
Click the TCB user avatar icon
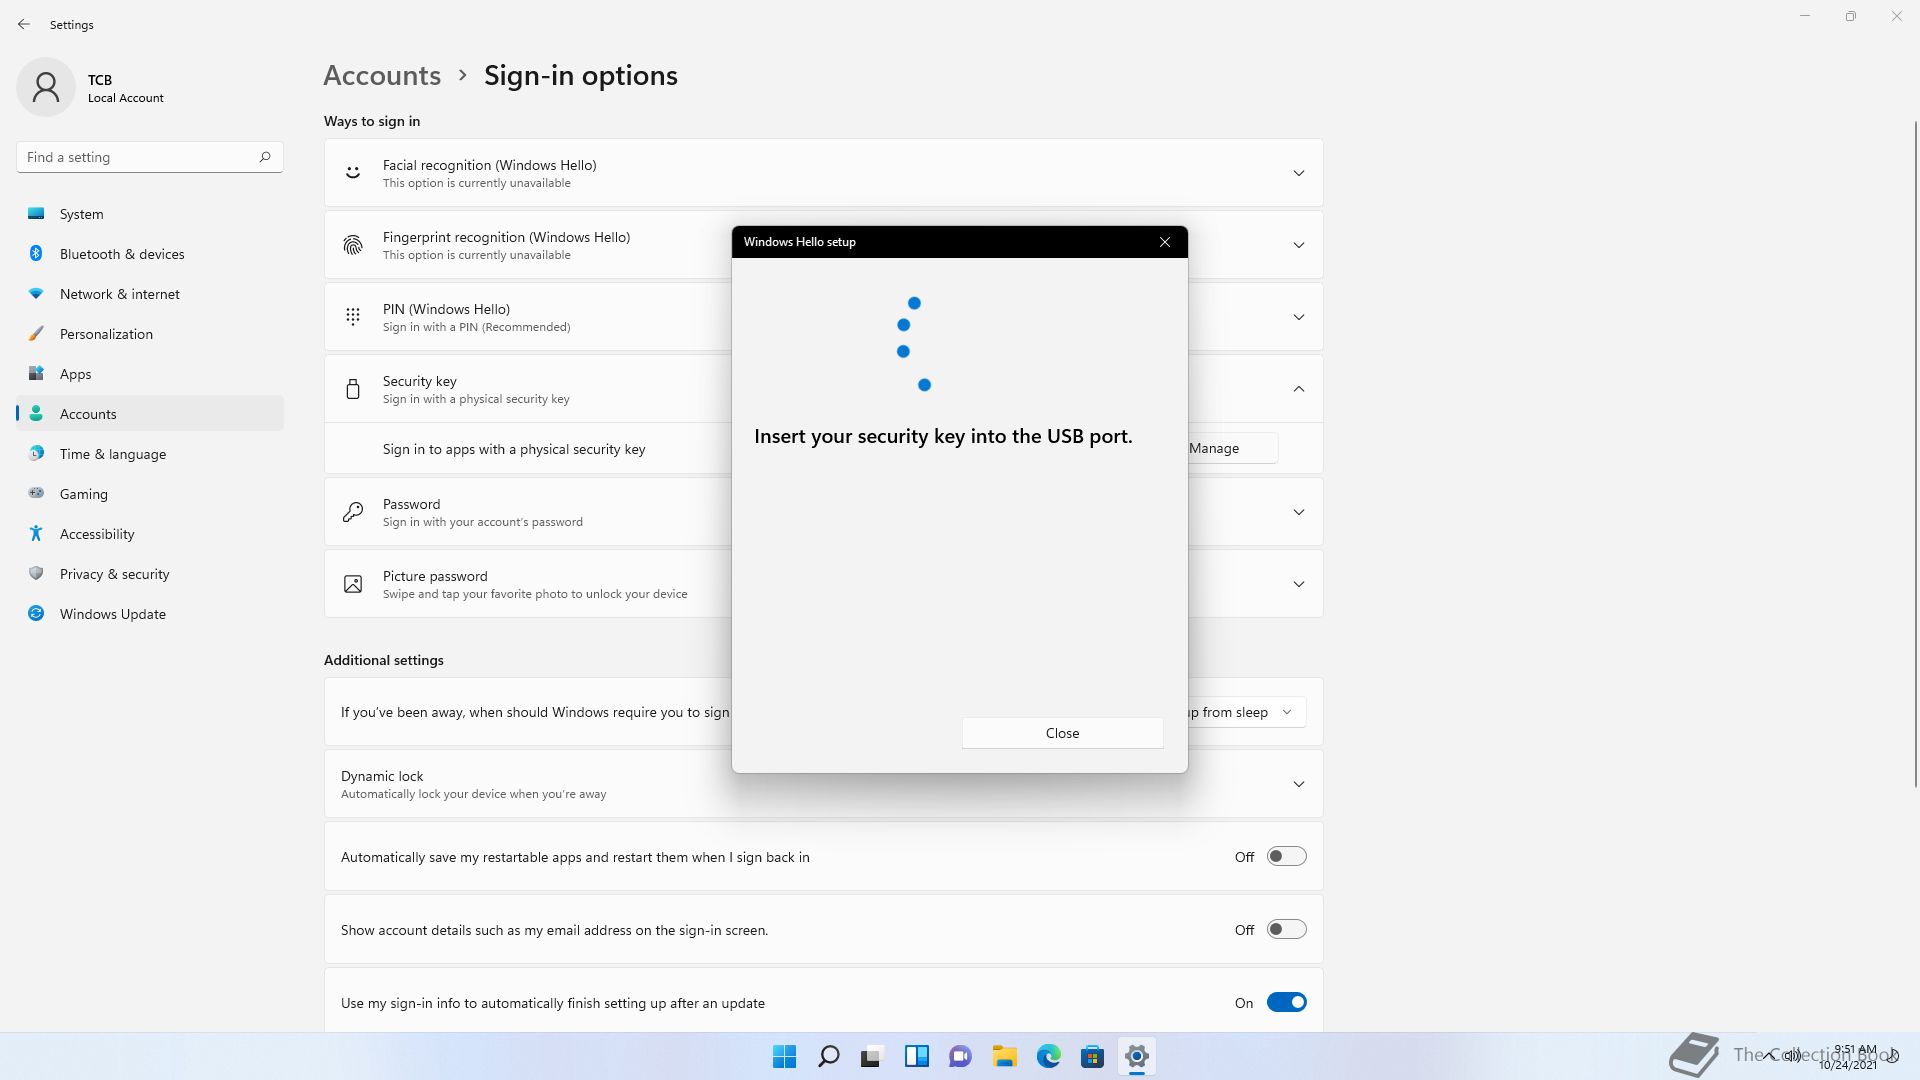point(46,87)
